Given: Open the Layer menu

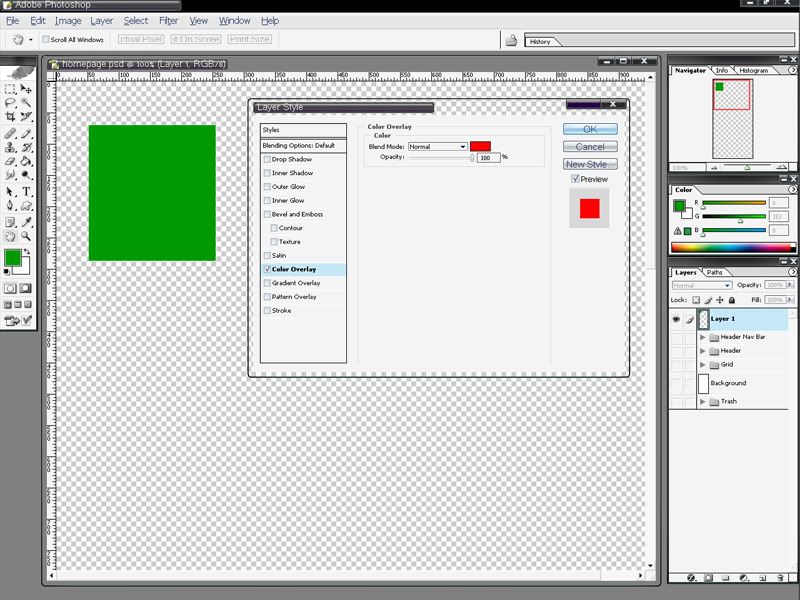Looking at the screenshot, I should tap(102, 21).
